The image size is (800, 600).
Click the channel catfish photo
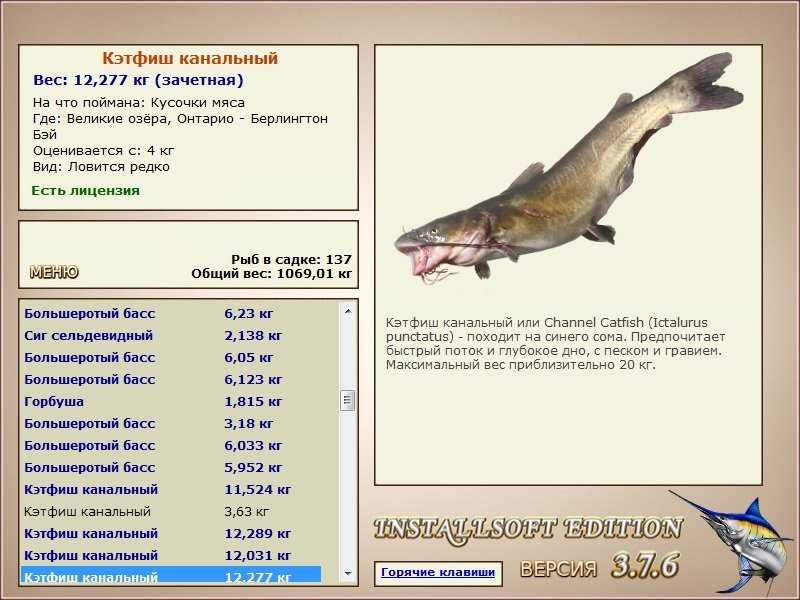click(569, 168)
